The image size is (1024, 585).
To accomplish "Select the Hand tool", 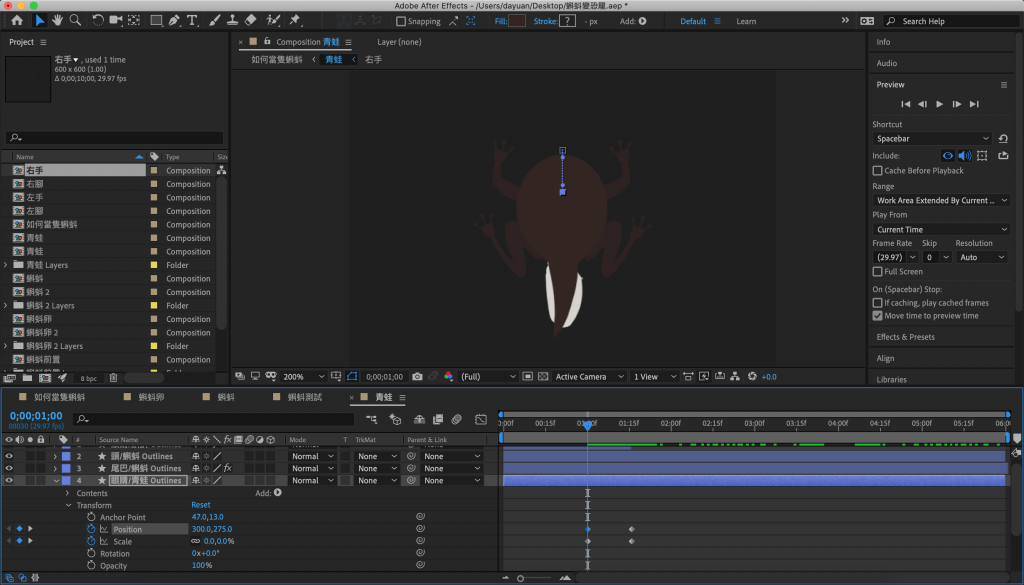I will click(x=58, y=20).
